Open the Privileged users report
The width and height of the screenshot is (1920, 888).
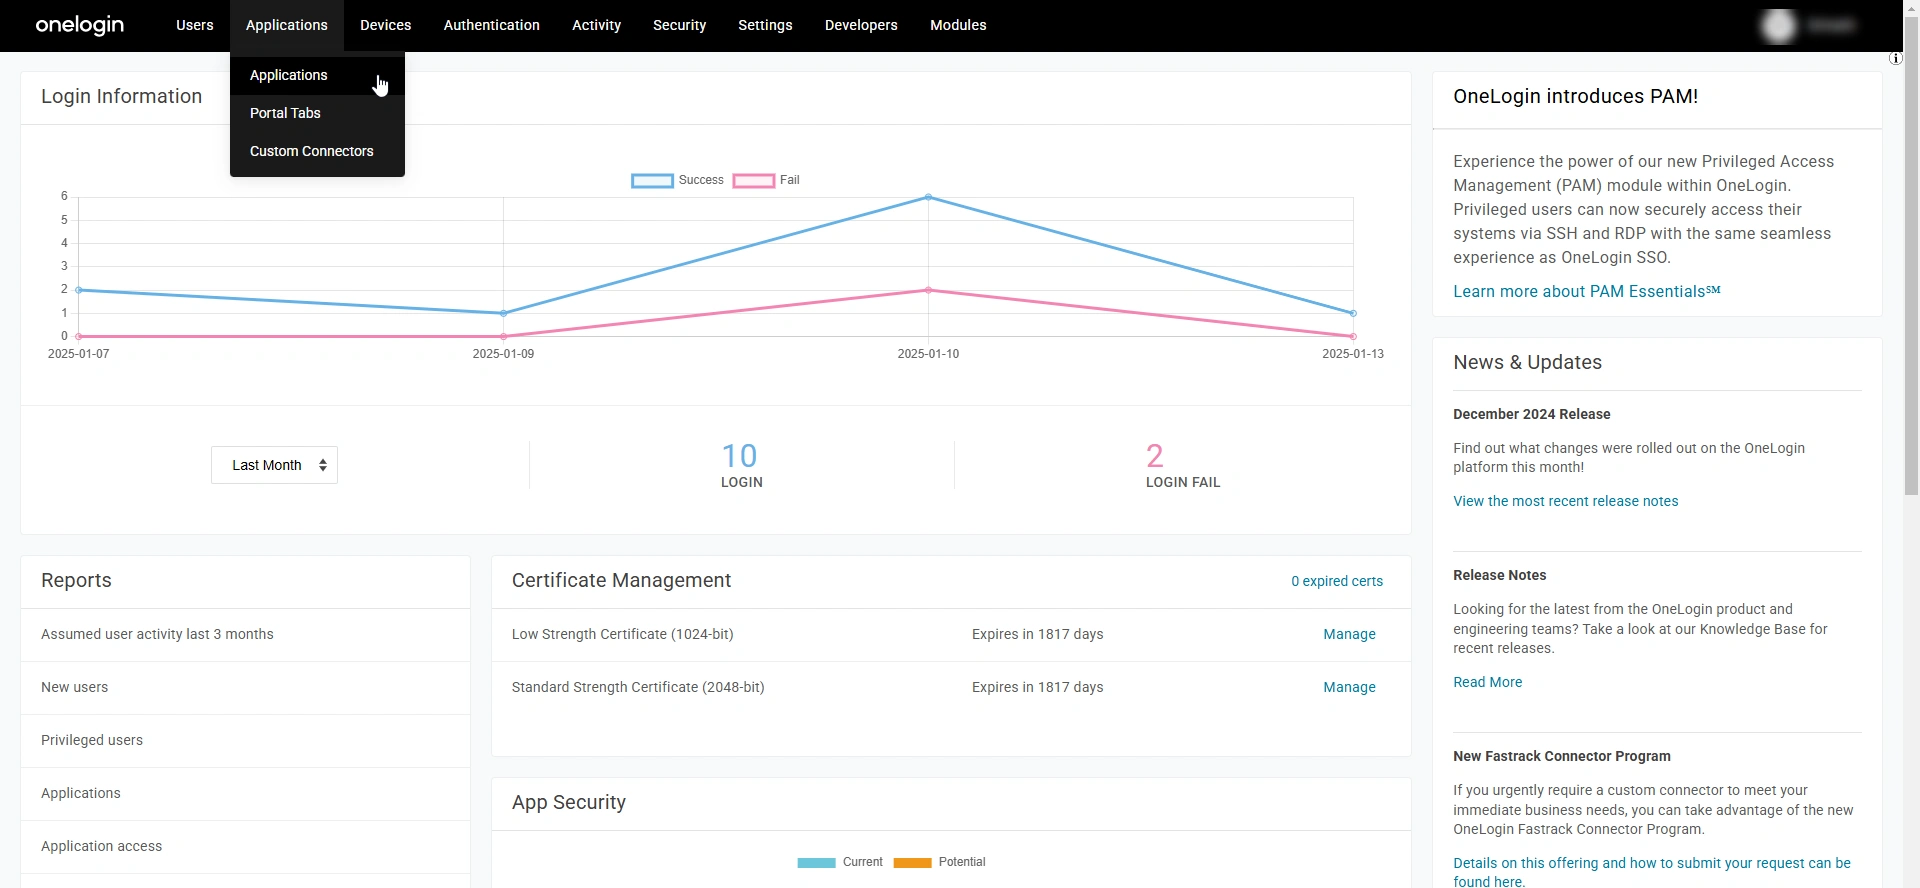[x=92, y=740]
